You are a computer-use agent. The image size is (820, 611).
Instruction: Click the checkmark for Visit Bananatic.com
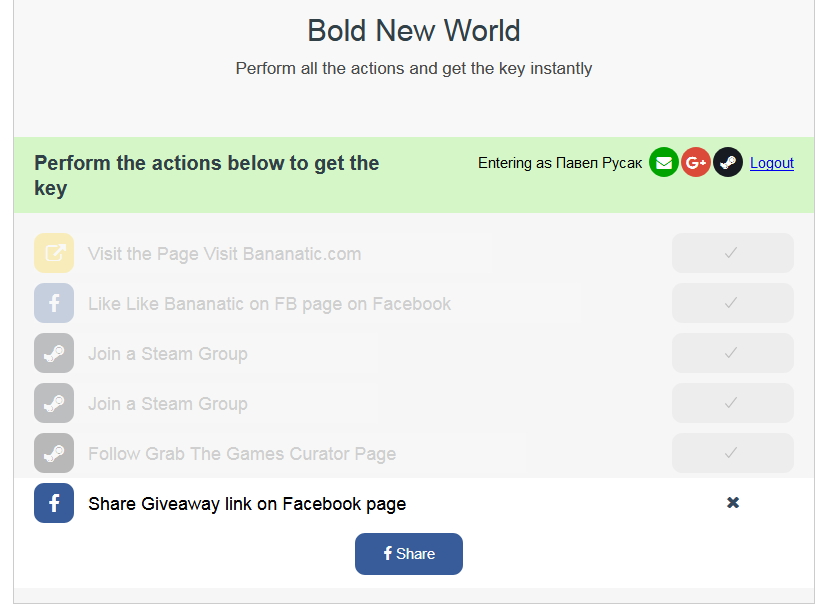(x=732, y=253)
